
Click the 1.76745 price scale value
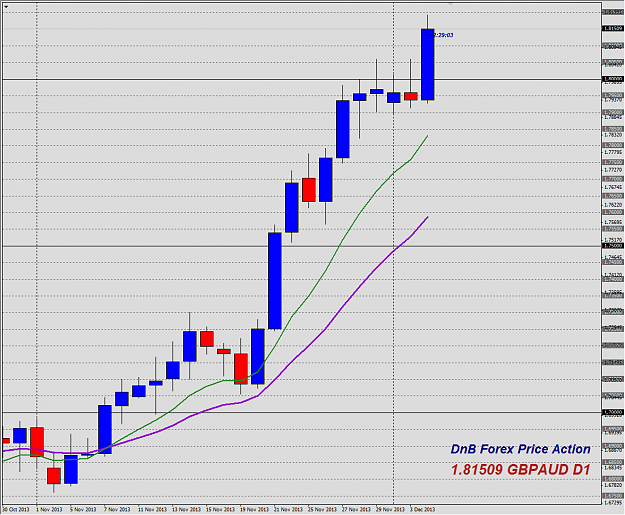(x=613, y=187)
